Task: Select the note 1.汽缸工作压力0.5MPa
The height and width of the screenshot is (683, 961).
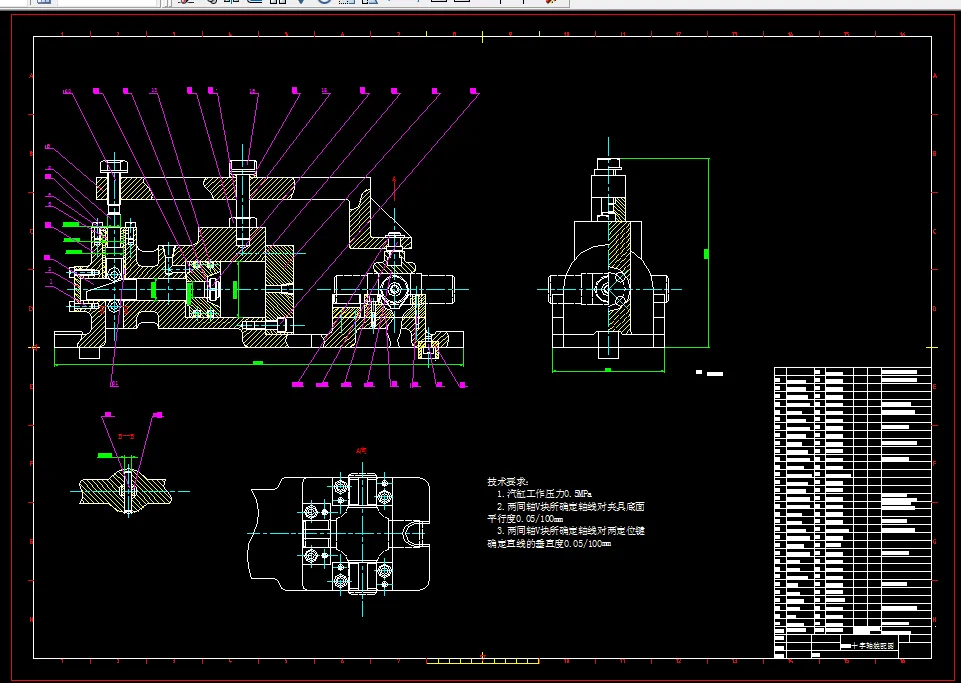Action: click(x=544, y=494)
